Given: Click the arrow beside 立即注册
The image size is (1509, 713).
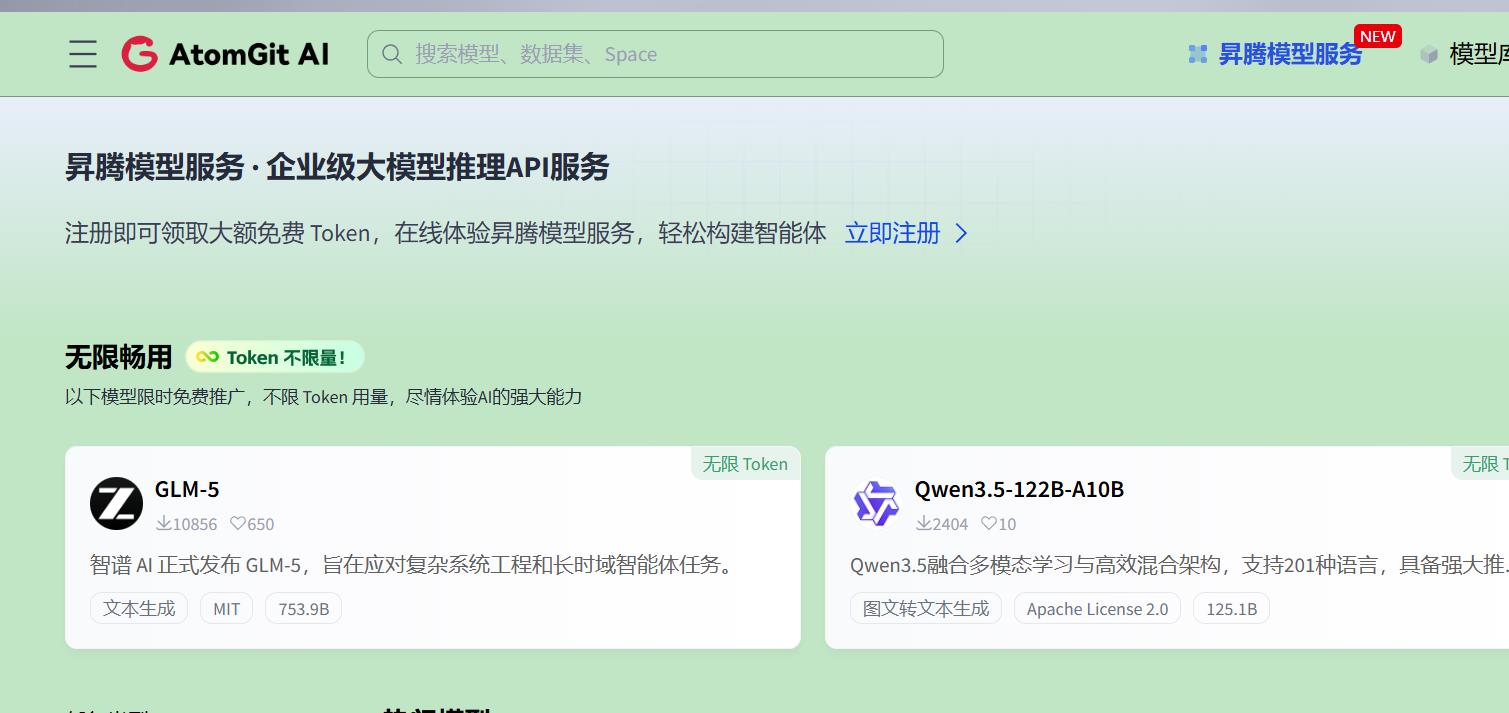Looking at the screenshot, I should point(961,233).
